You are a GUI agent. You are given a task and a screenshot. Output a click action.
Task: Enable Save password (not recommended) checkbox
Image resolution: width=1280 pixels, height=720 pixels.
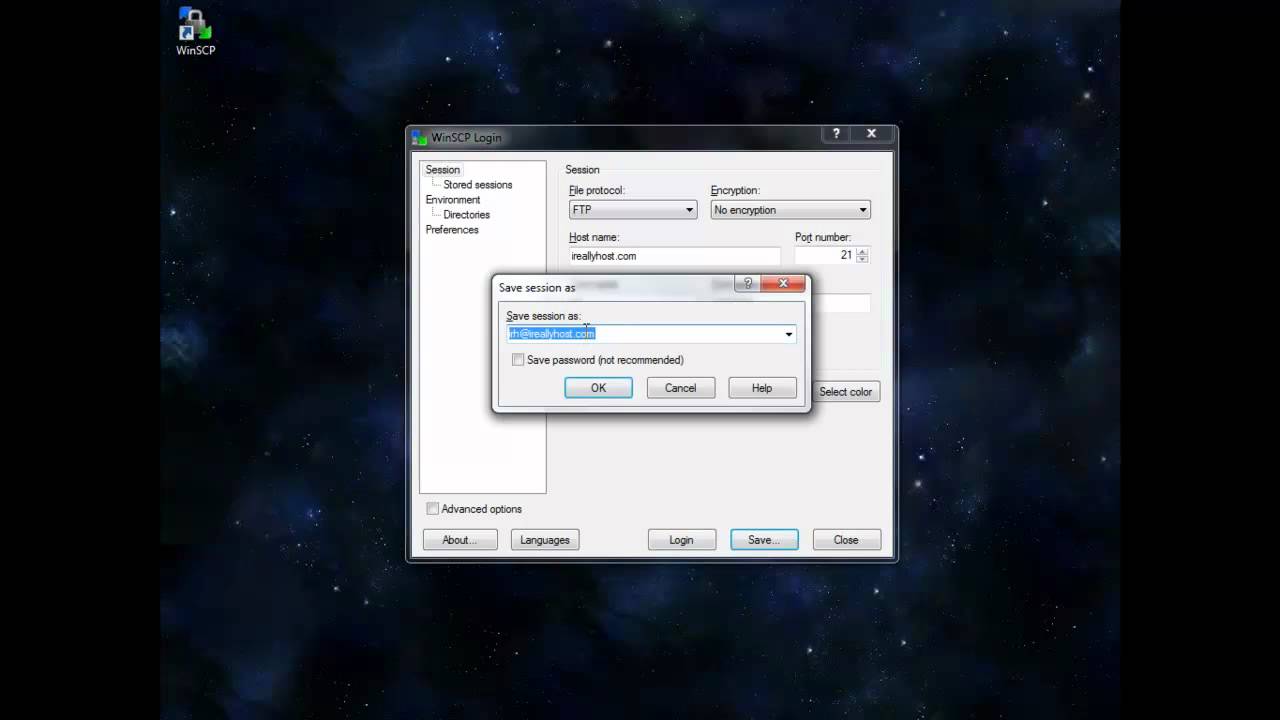pyautogui.click(x=518, y=360)
